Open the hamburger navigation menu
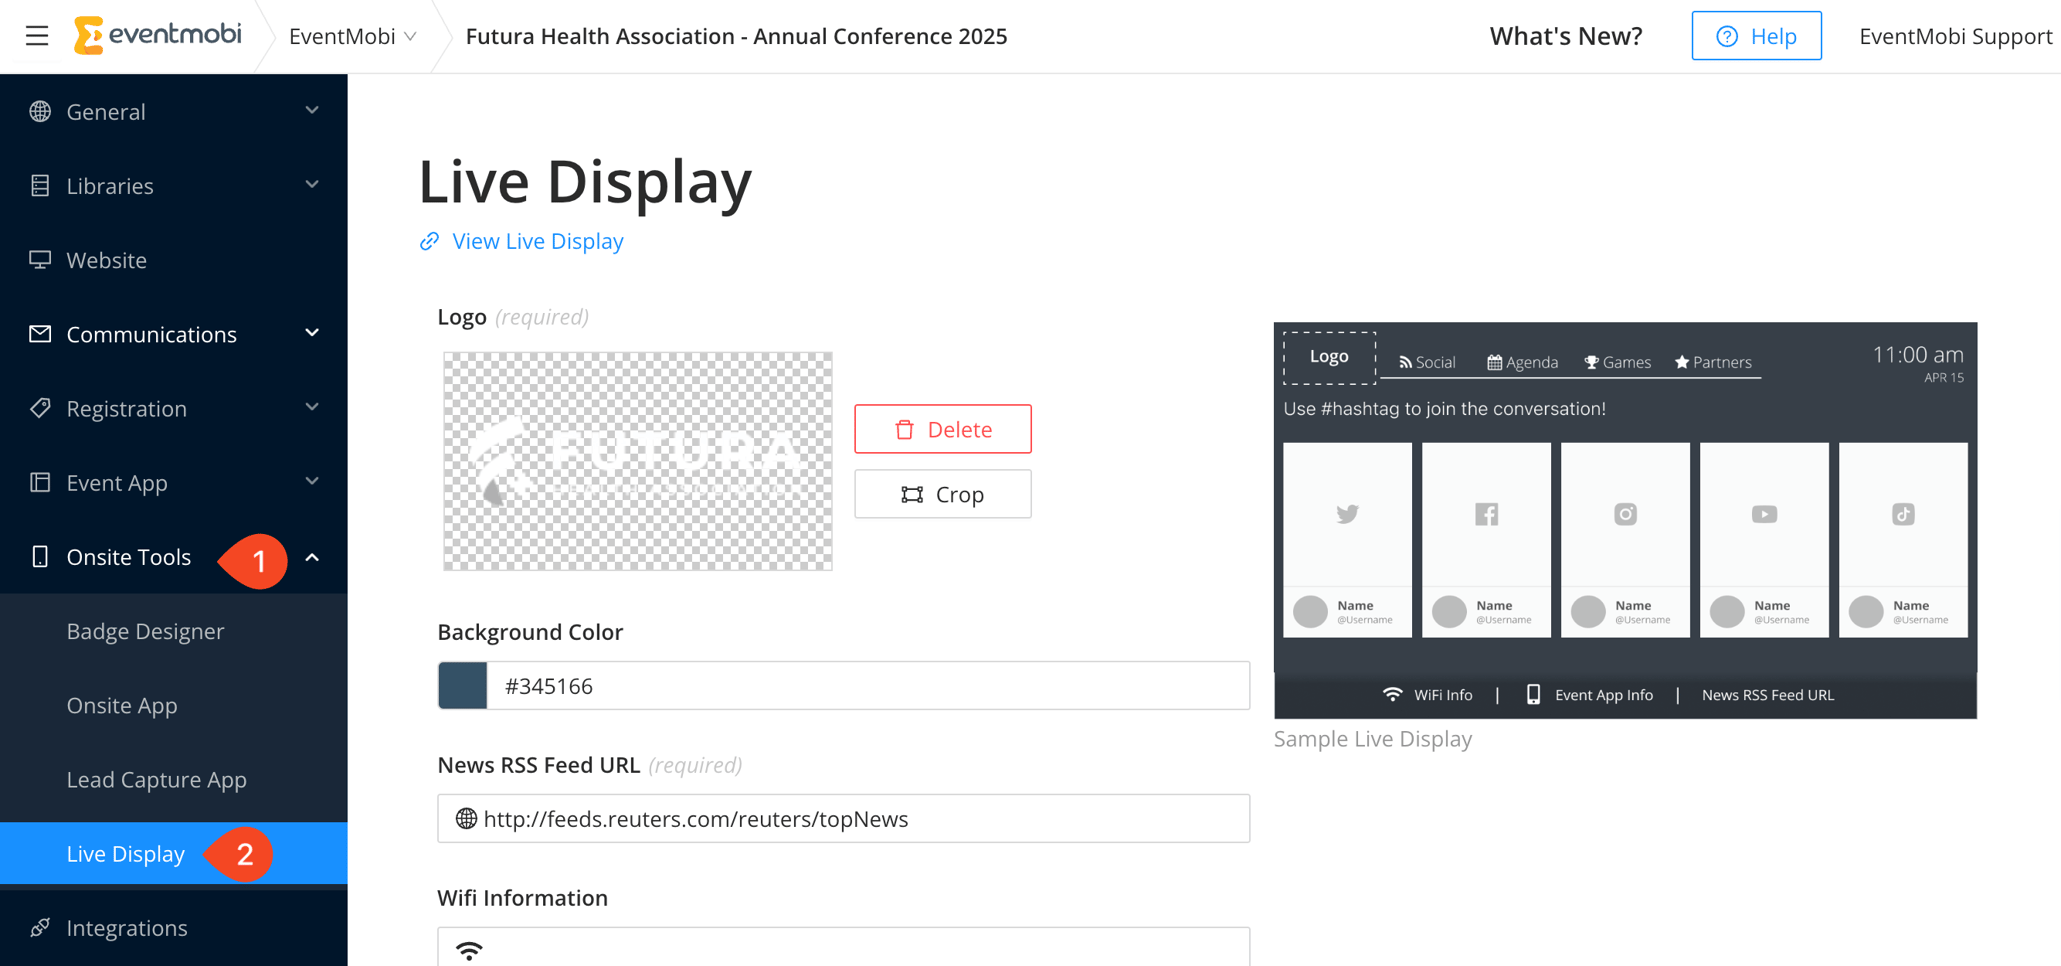This screenshot has height=966, width=2061. click(x=37, y=36)
